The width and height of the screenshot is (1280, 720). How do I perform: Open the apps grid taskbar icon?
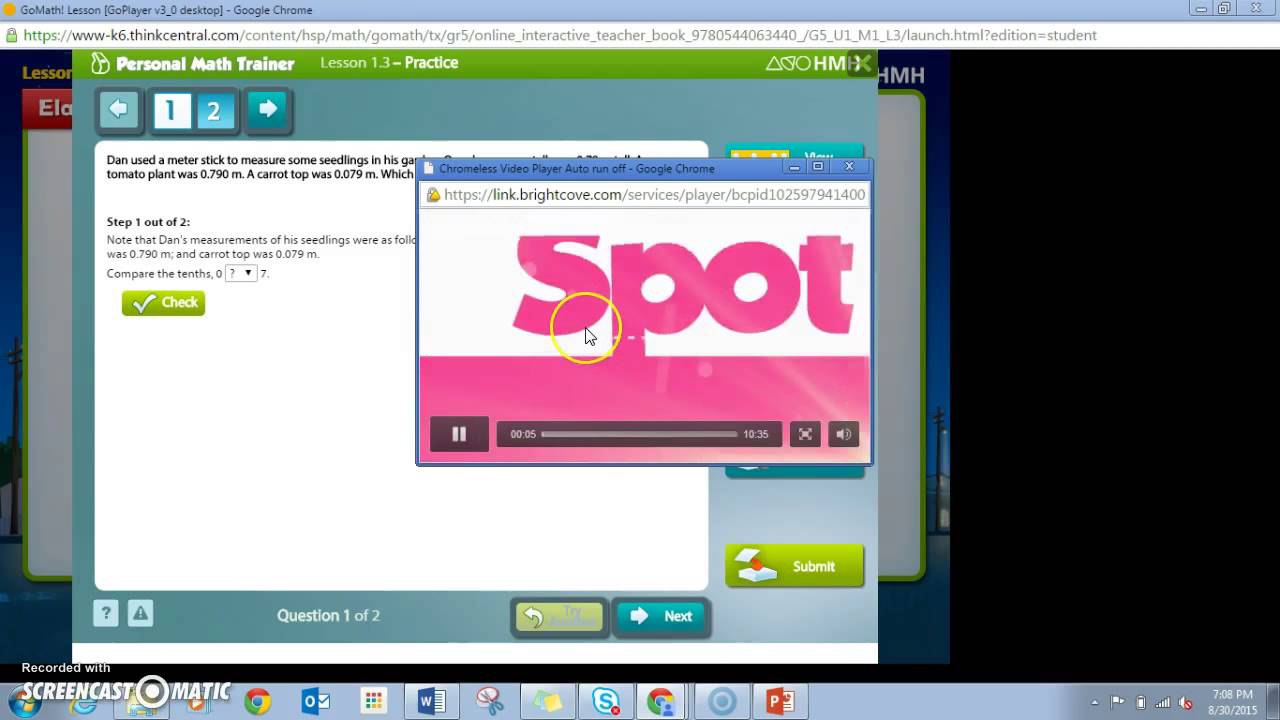pyautogui.click(x=373, y=702)
